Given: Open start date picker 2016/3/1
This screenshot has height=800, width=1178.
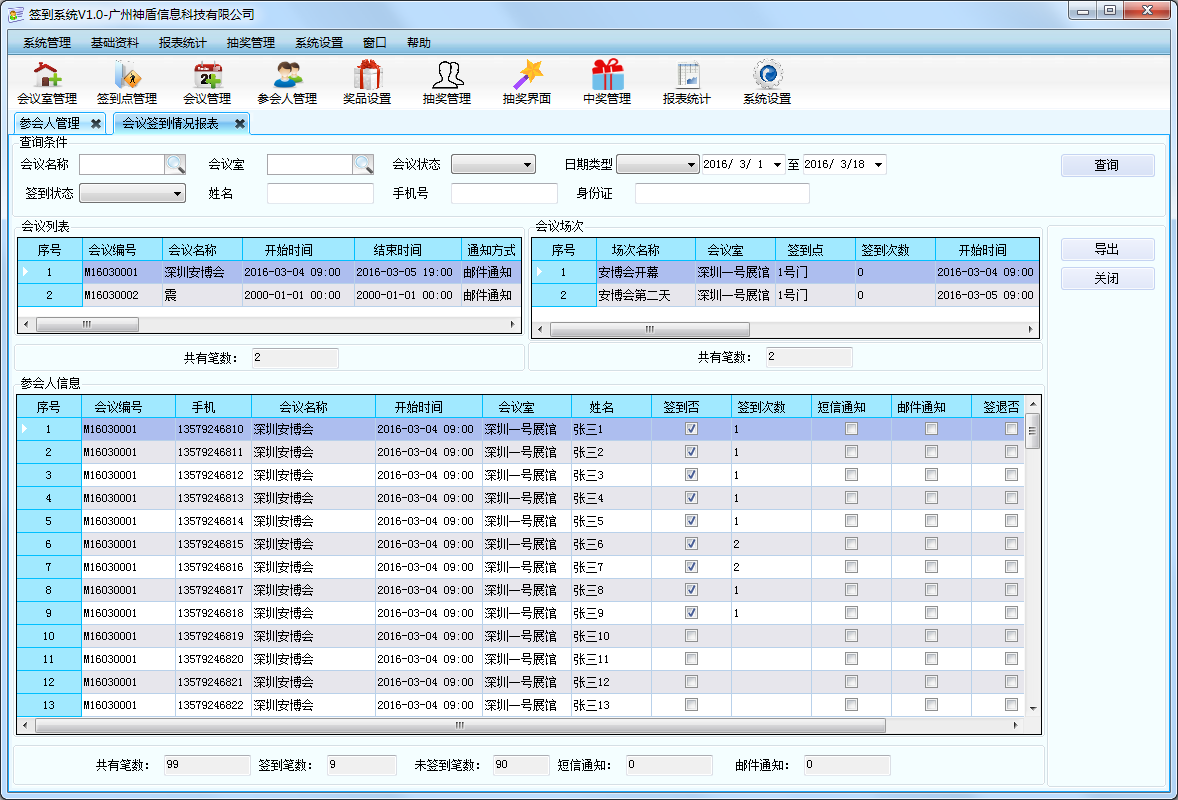Looking at the screenshot, I should pyautogui.click(x=778, y=165).
